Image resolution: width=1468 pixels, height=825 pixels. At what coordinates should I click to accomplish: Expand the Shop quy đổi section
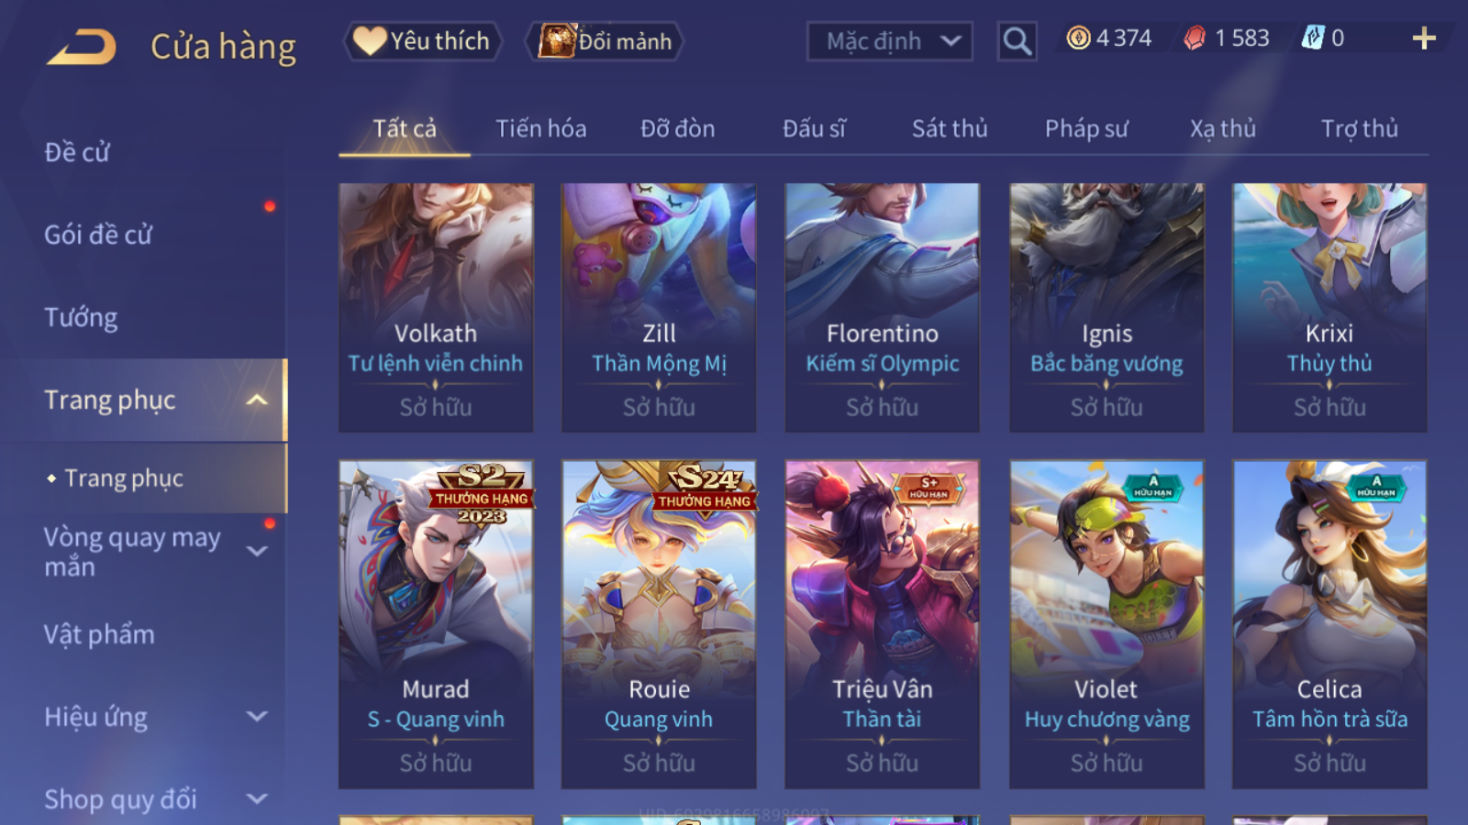coord(257,799)
